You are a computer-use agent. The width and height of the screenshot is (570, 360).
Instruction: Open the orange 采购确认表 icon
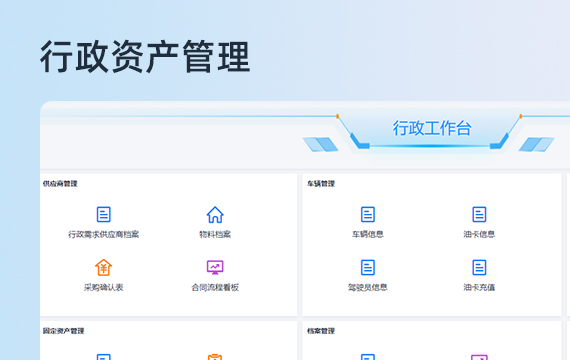coord(104,267)
